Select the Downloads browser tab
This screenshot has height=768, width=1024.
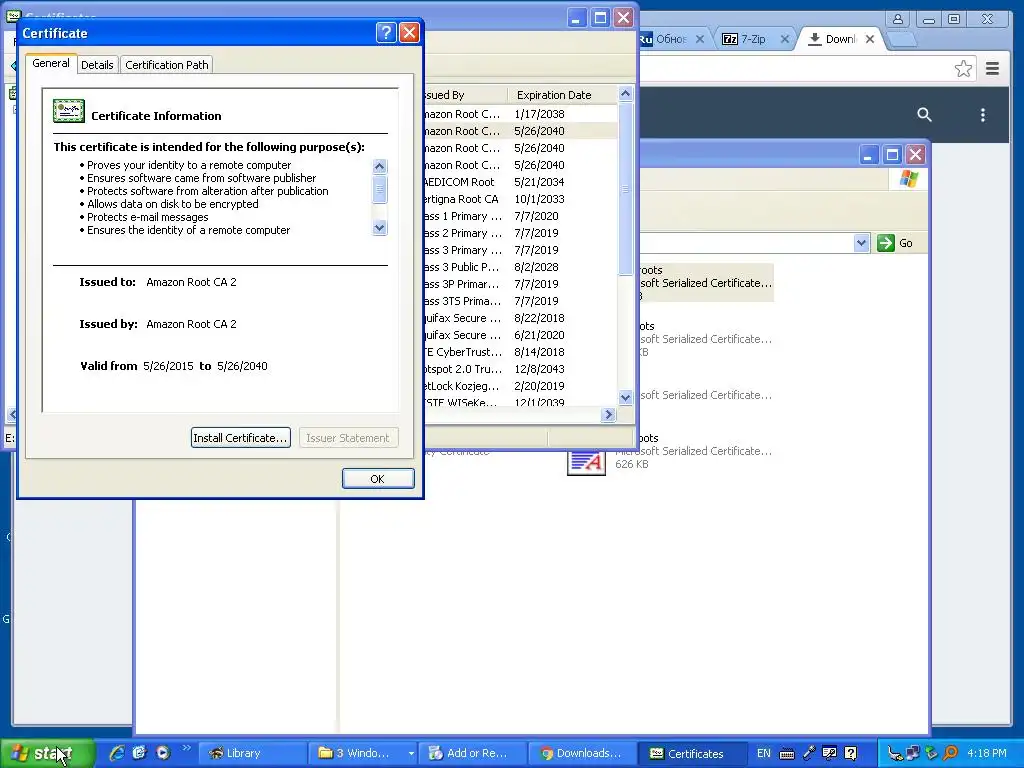[x=840, y=39]
